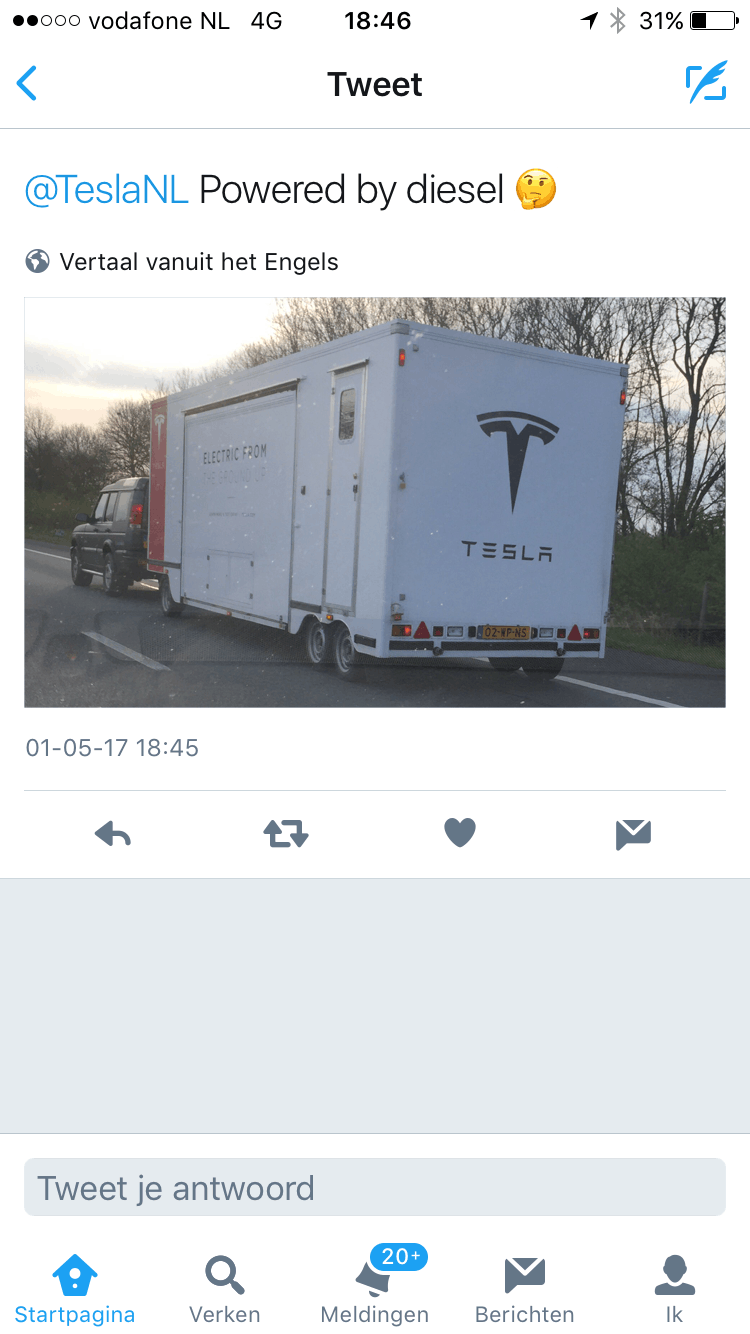Switch to the Startpagina tab

[x=75, y=1289]
